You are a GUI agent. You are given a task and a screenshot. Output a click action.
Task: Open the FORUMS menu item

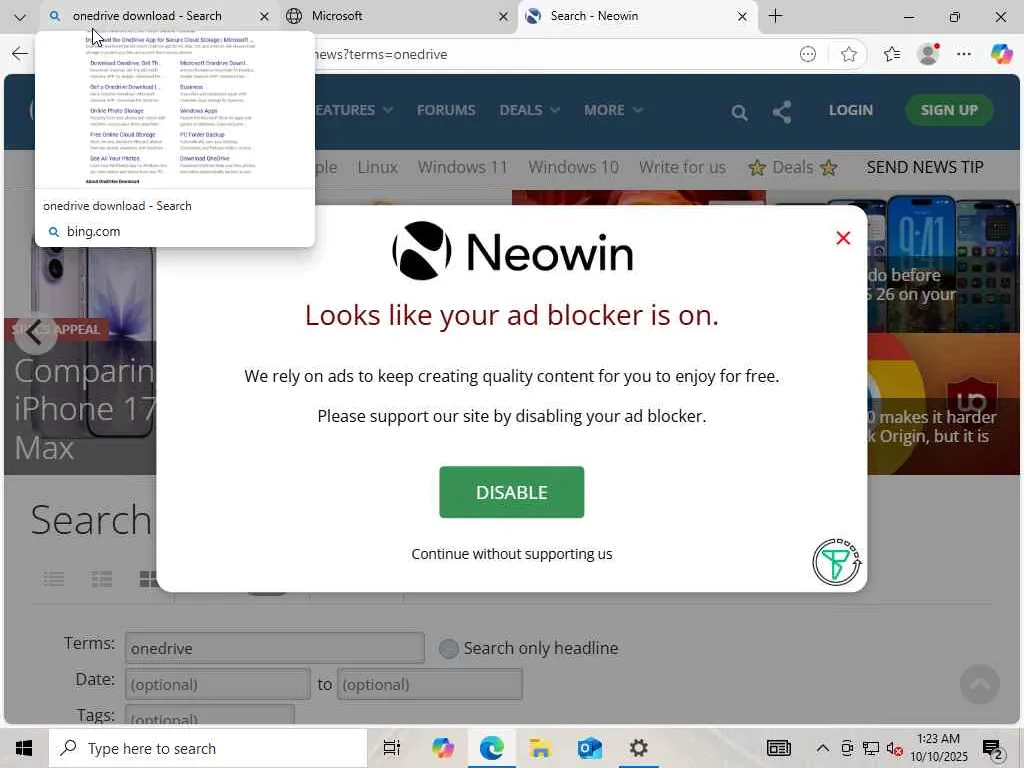[x=446, y=110]
